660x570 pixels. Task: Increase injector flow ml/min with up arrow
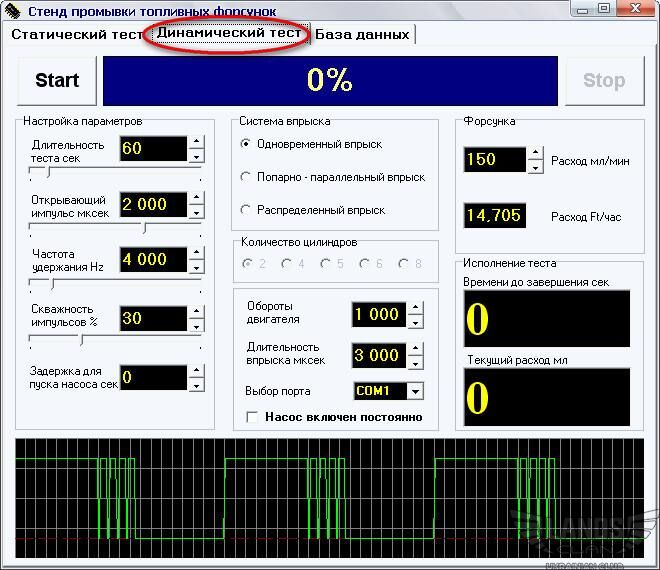tap(534, 153)
